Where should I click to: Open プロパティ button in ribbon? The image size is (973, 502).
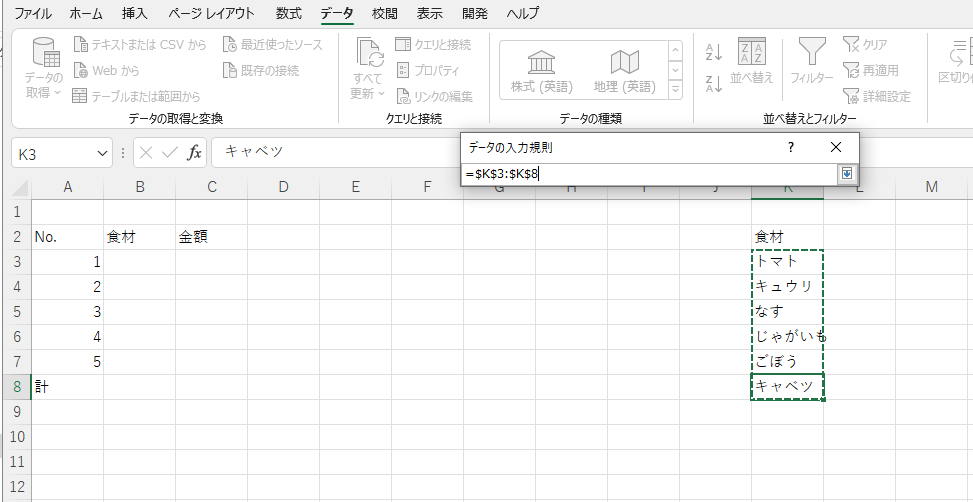coord(428,71)
